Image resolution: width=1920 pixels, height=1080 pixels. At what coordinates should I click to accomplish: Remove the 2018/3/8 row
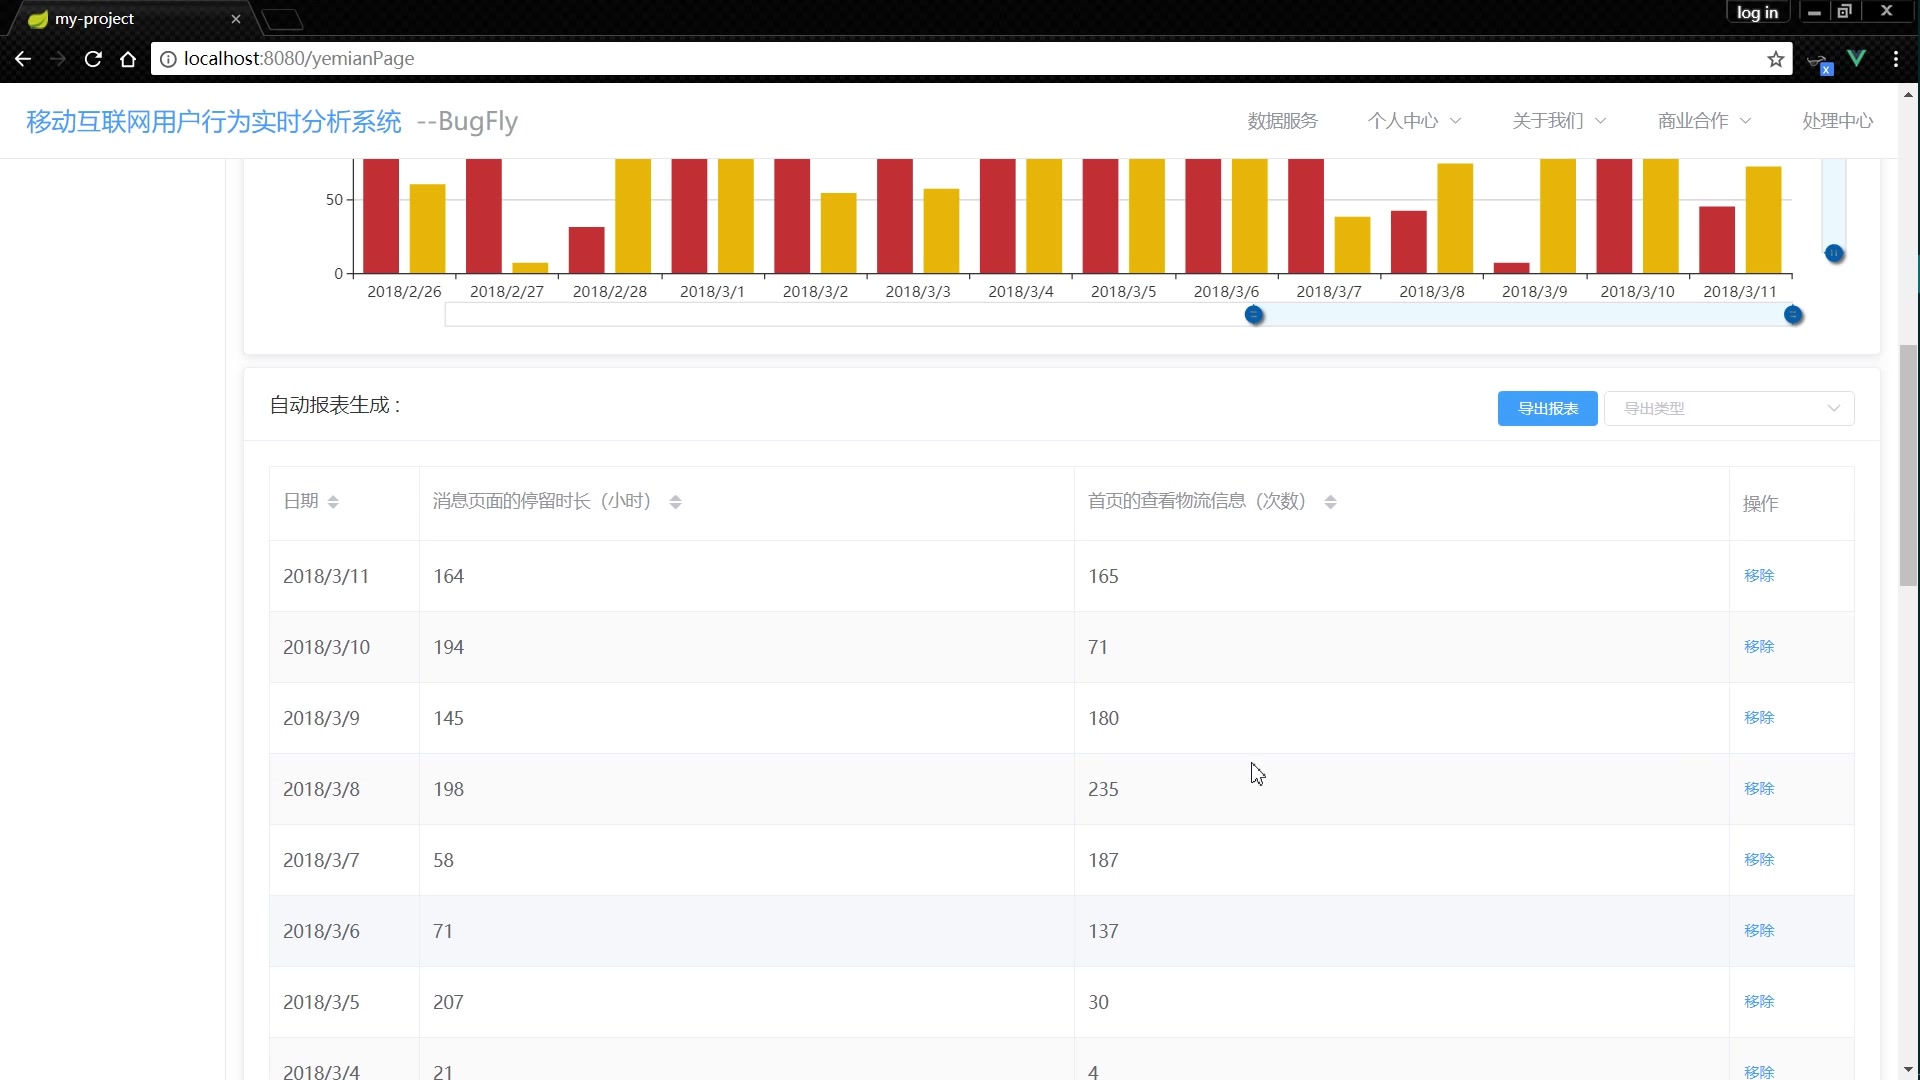pos(1759,788)
